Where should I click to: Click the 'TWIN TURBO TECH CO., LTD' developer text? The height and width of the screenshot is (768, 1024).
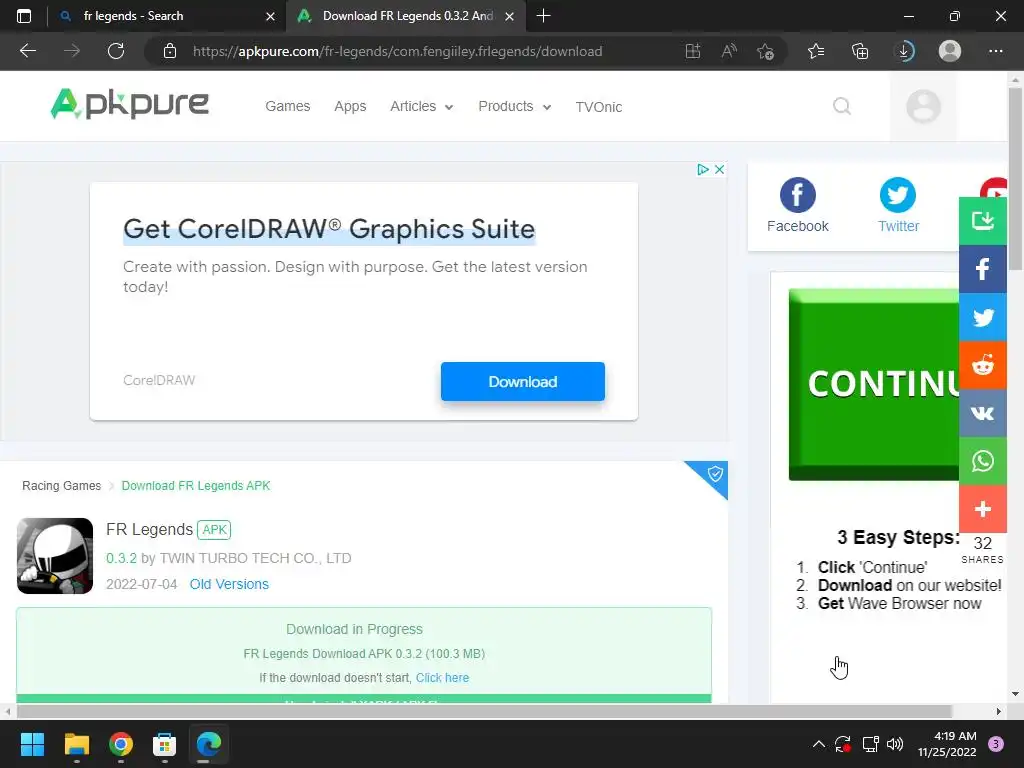[255, 558]
